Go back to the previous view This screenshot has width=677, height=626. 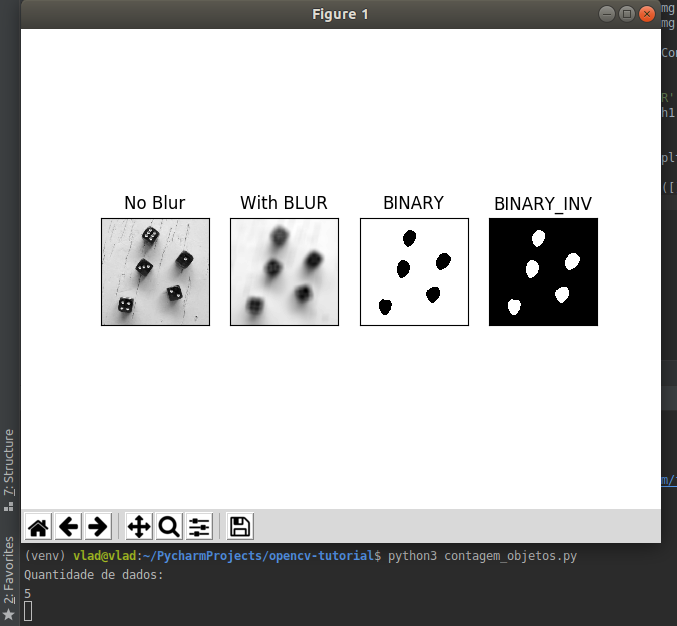click(69, 527)
